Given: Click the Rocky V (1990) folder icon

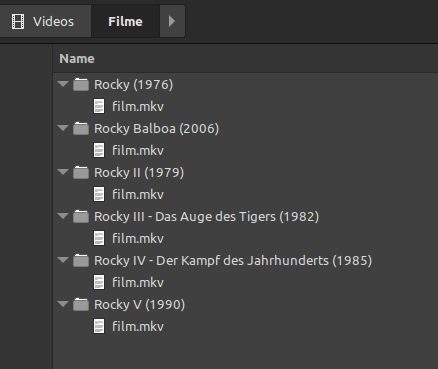Looking at the screenshot, I should coord(81,304).
